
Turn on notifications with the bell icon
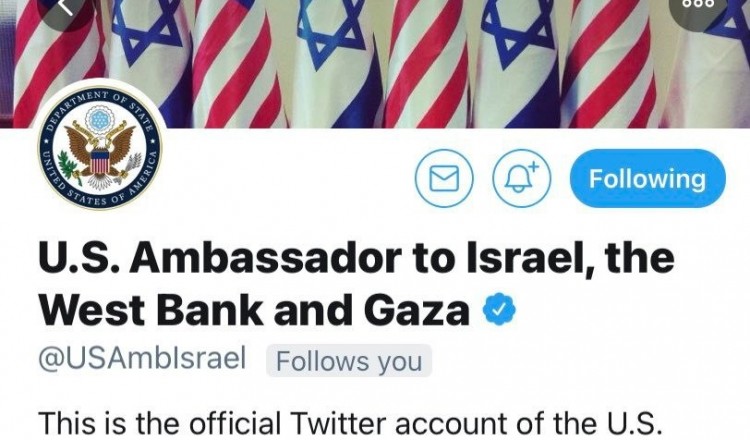point(521,178)
